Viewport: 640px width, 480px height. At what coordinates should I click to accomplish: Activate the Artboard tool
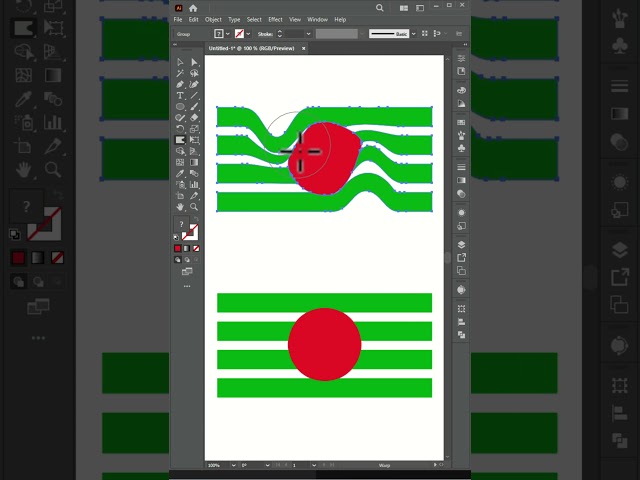[180, 196]
